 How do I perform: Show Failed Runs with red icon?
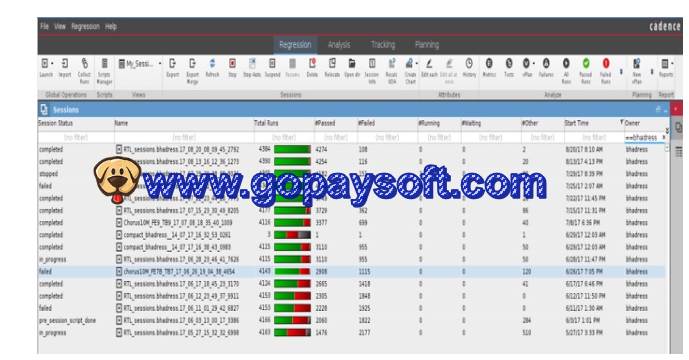click(x=606, y=64)
